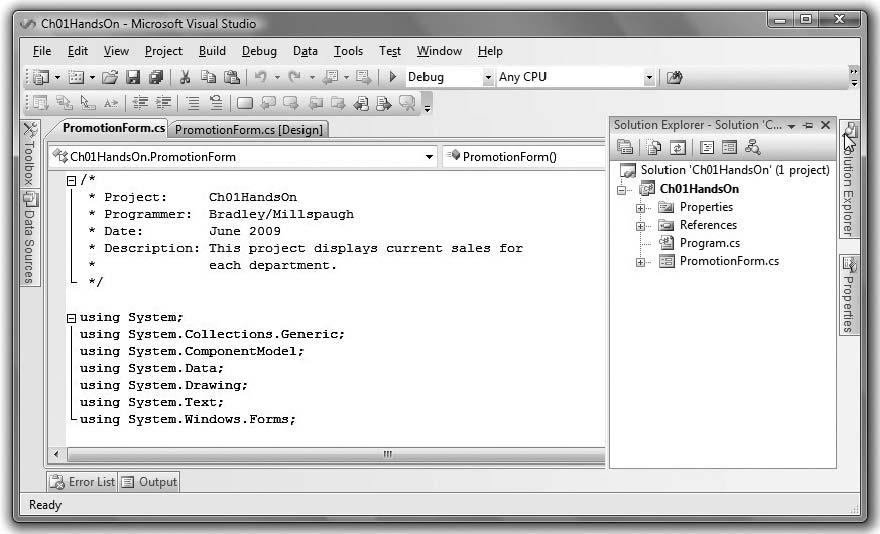Open the Display Object Member List icon
Viewport: 880px width, 534px height.
click(x=40, y=103)
